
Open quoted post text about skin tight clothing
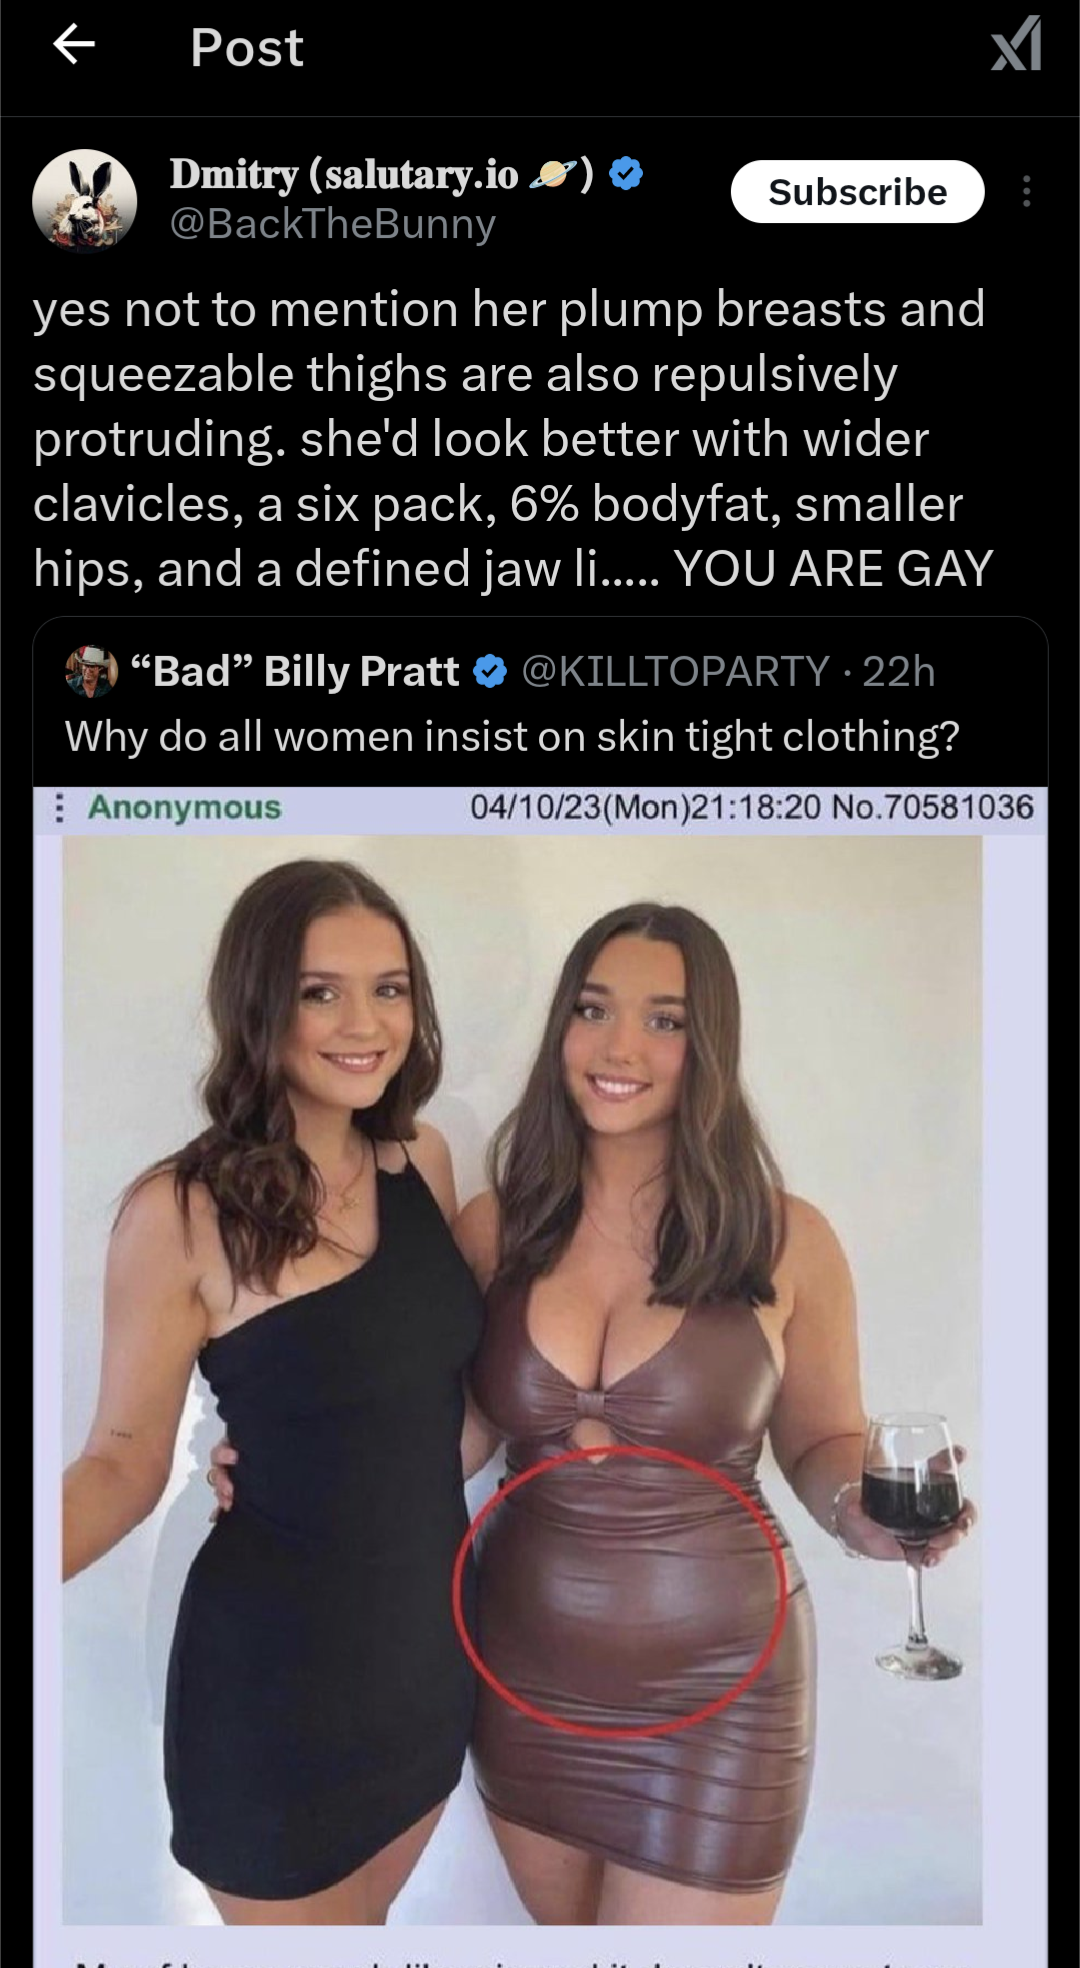coord(512,737)
